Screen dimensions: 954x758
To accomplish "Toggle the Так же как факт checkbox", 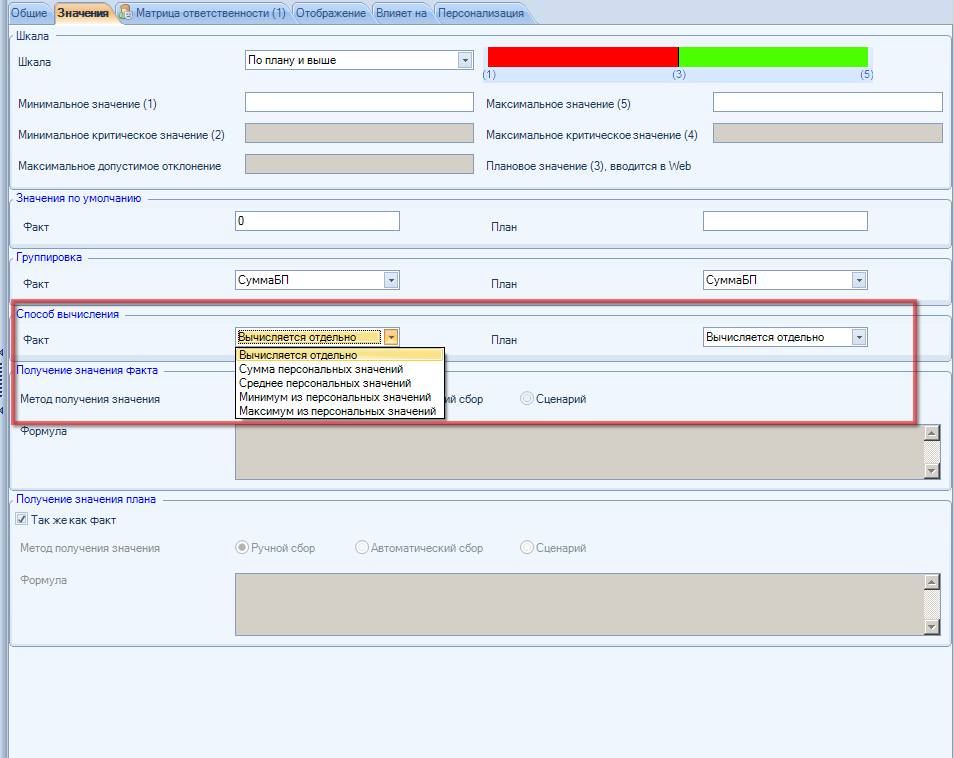I will coord(22,520).
